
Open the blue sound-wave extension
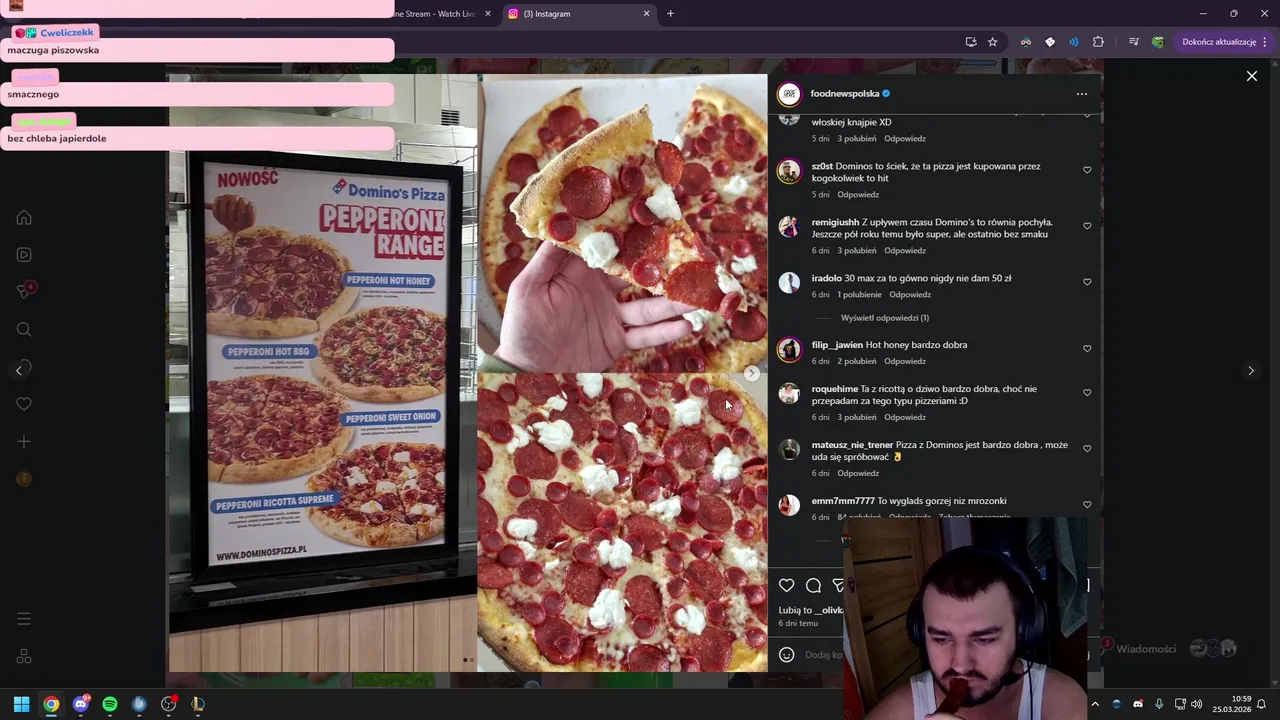coord(1073,42)
